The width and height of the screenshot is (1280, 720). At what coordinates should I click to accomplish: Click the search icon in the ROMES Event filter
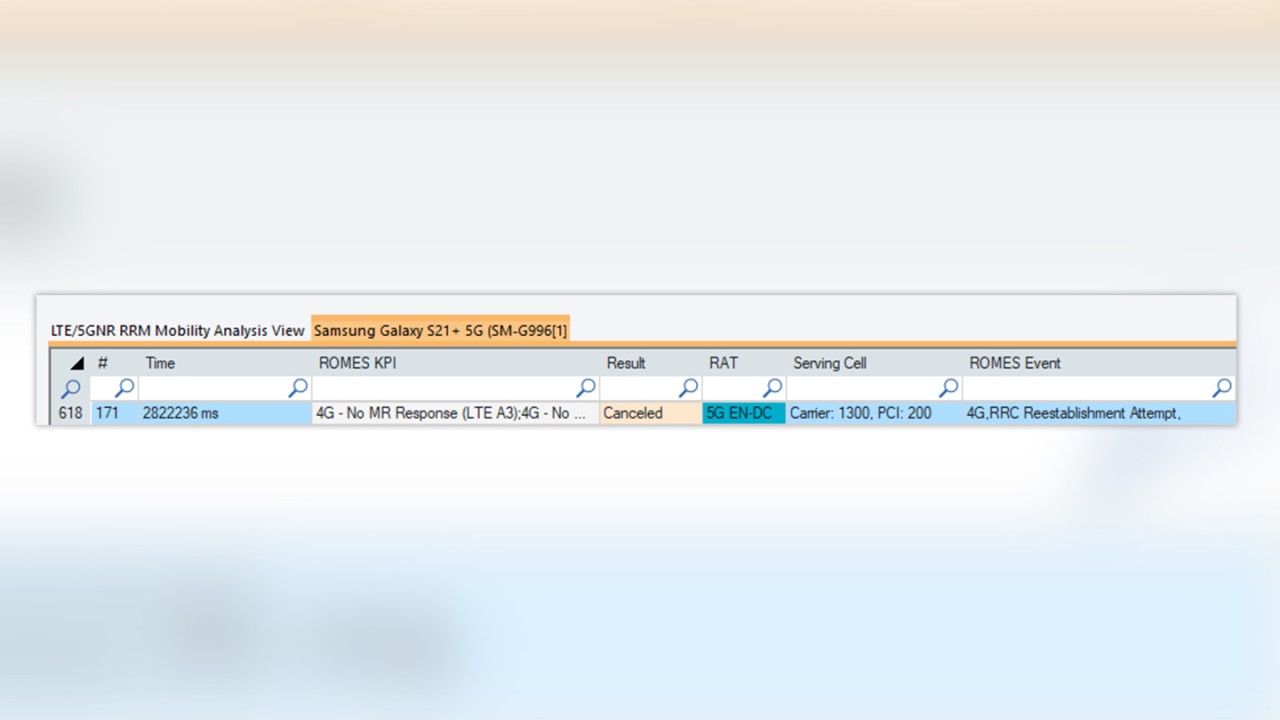coord(1222,388)
